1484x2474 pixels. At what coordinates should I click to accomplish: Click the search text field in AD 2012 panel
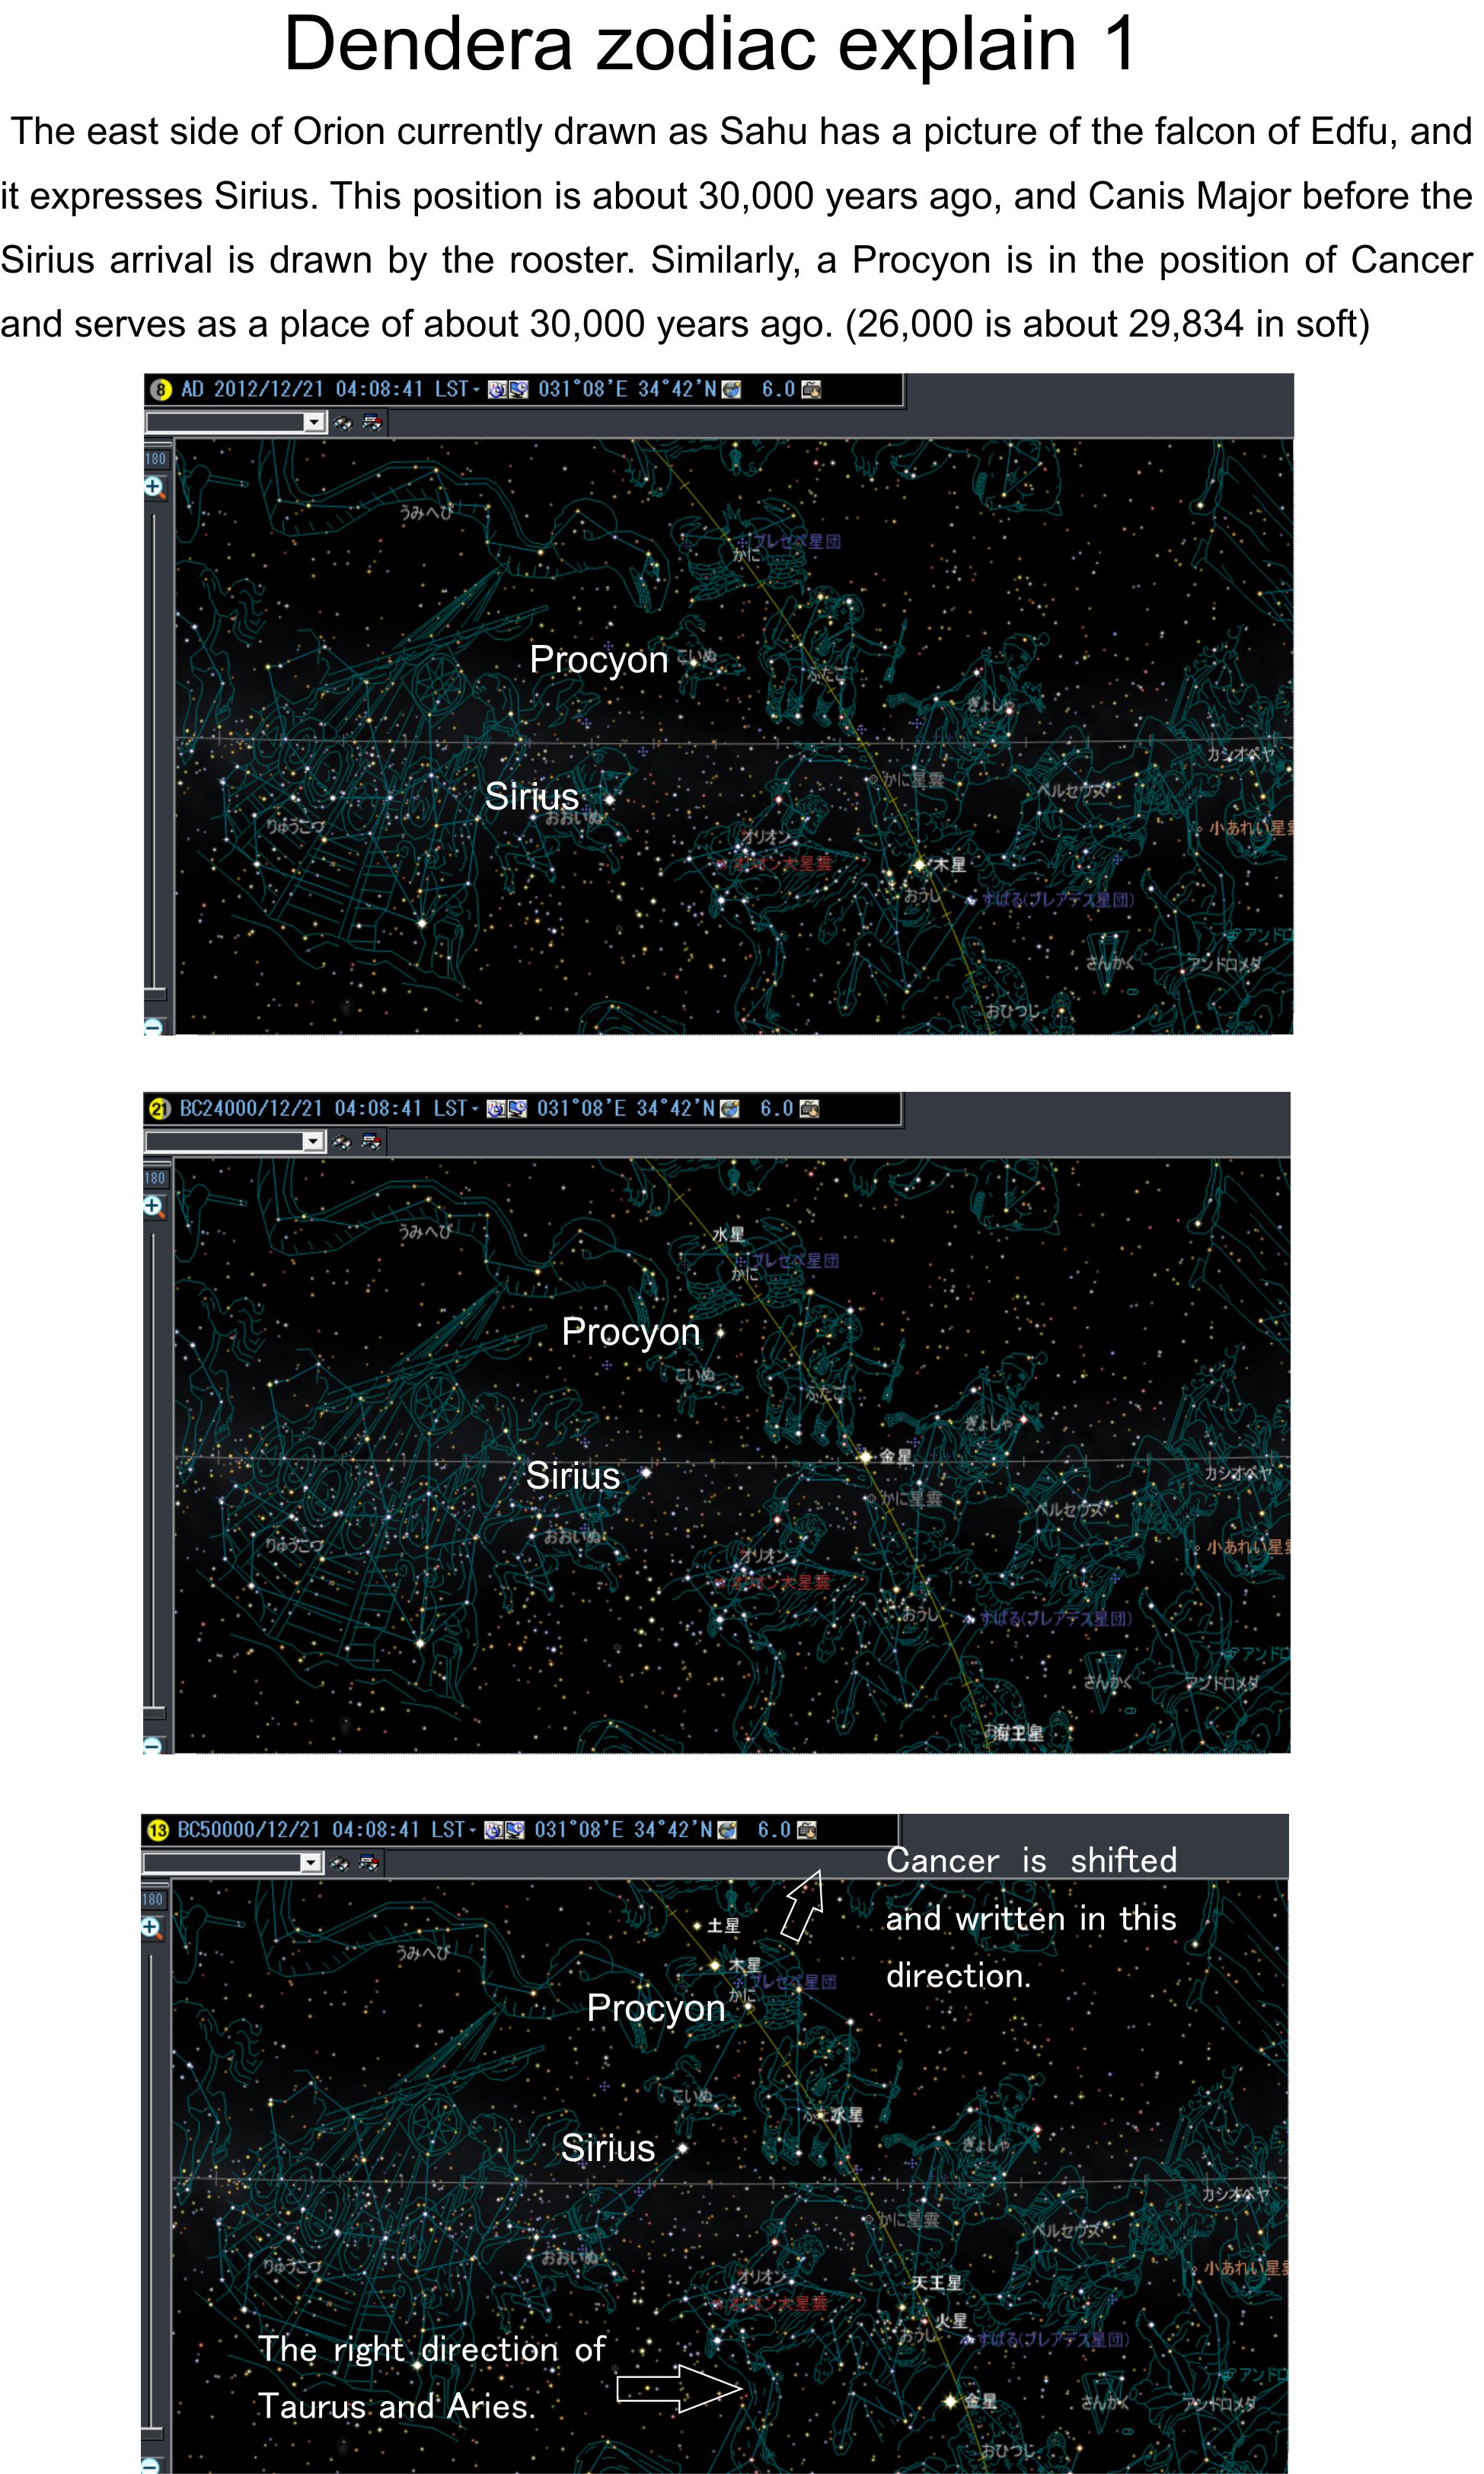coord(226,422)
